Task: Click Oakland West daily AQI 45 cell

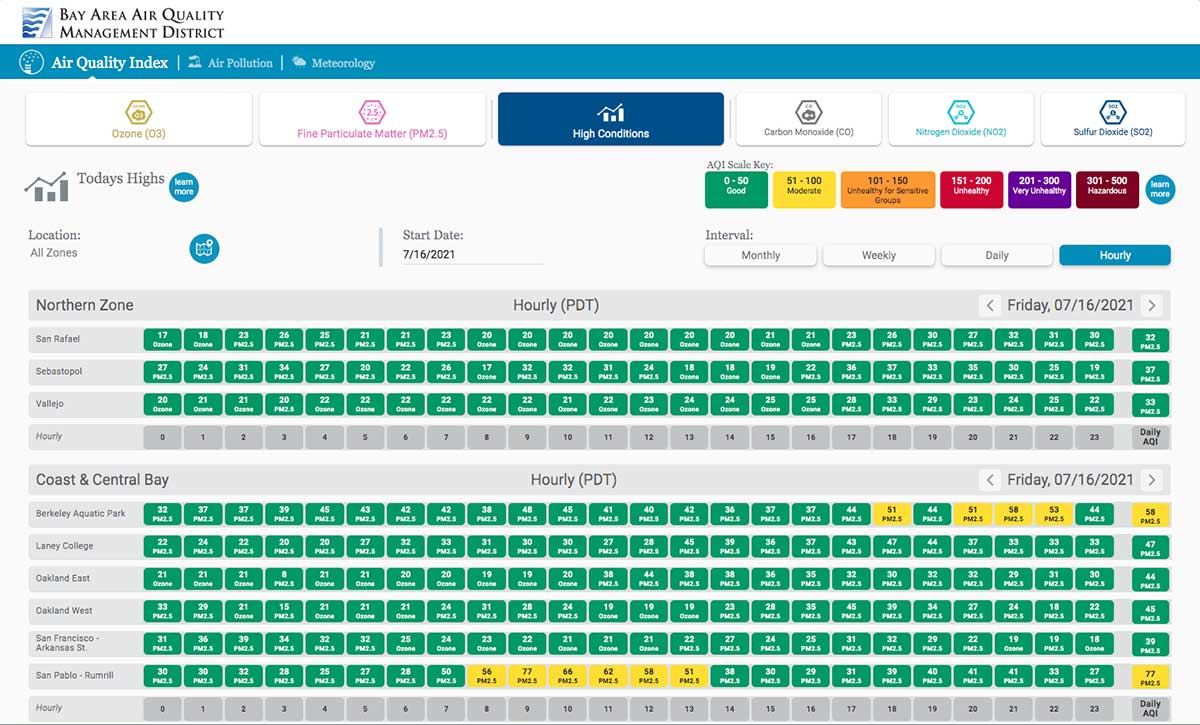Action: [x=1151, y=612]
